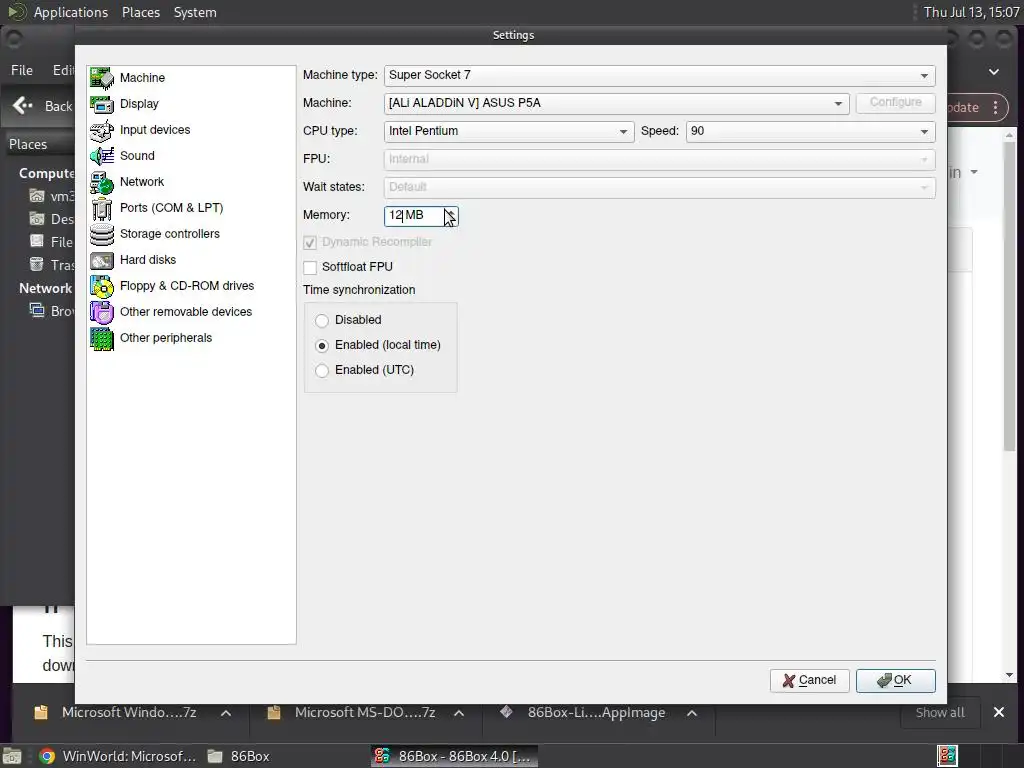Image resolution: width=1024 pixels, height=768 pixels.
Task: Select Network heading in Places sidebar
Action: tap(45, 289)
